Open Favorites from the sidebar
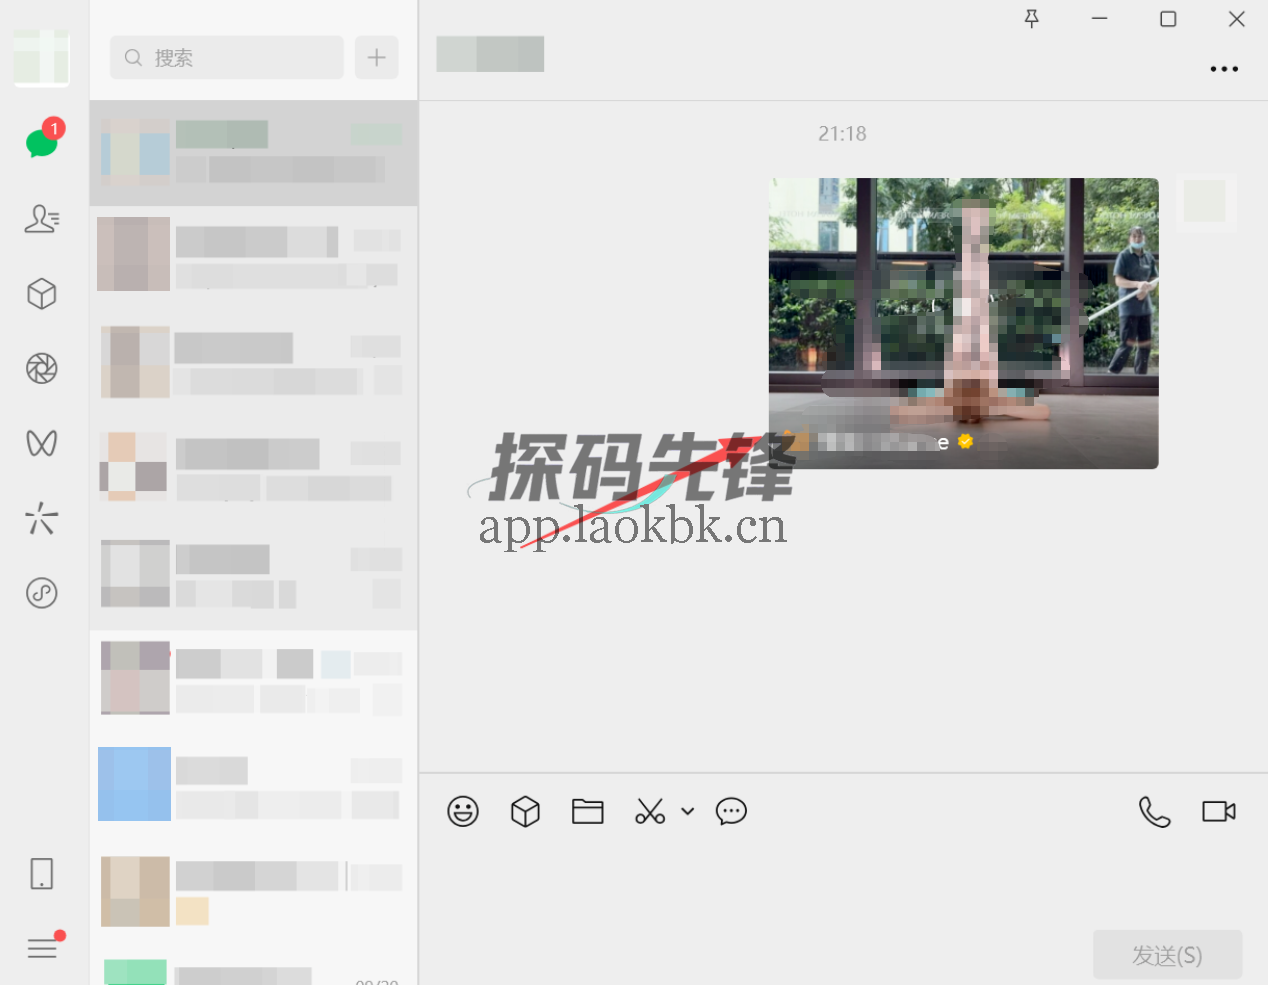This screenshot has width=1268, height=985. [x=41, y=293]
